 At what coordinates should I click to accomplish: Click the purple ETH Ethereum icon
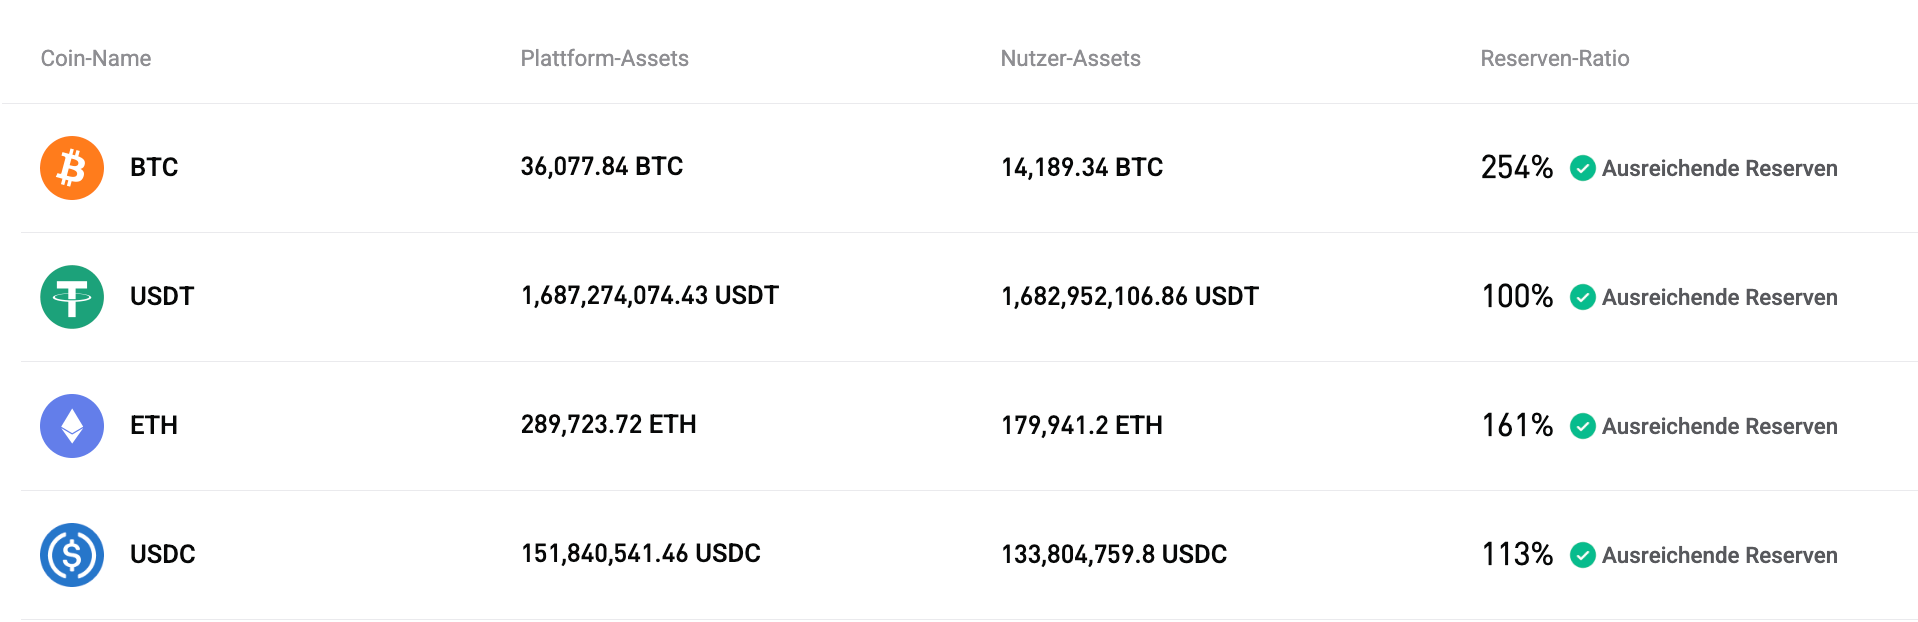click(x=71, y=425)
